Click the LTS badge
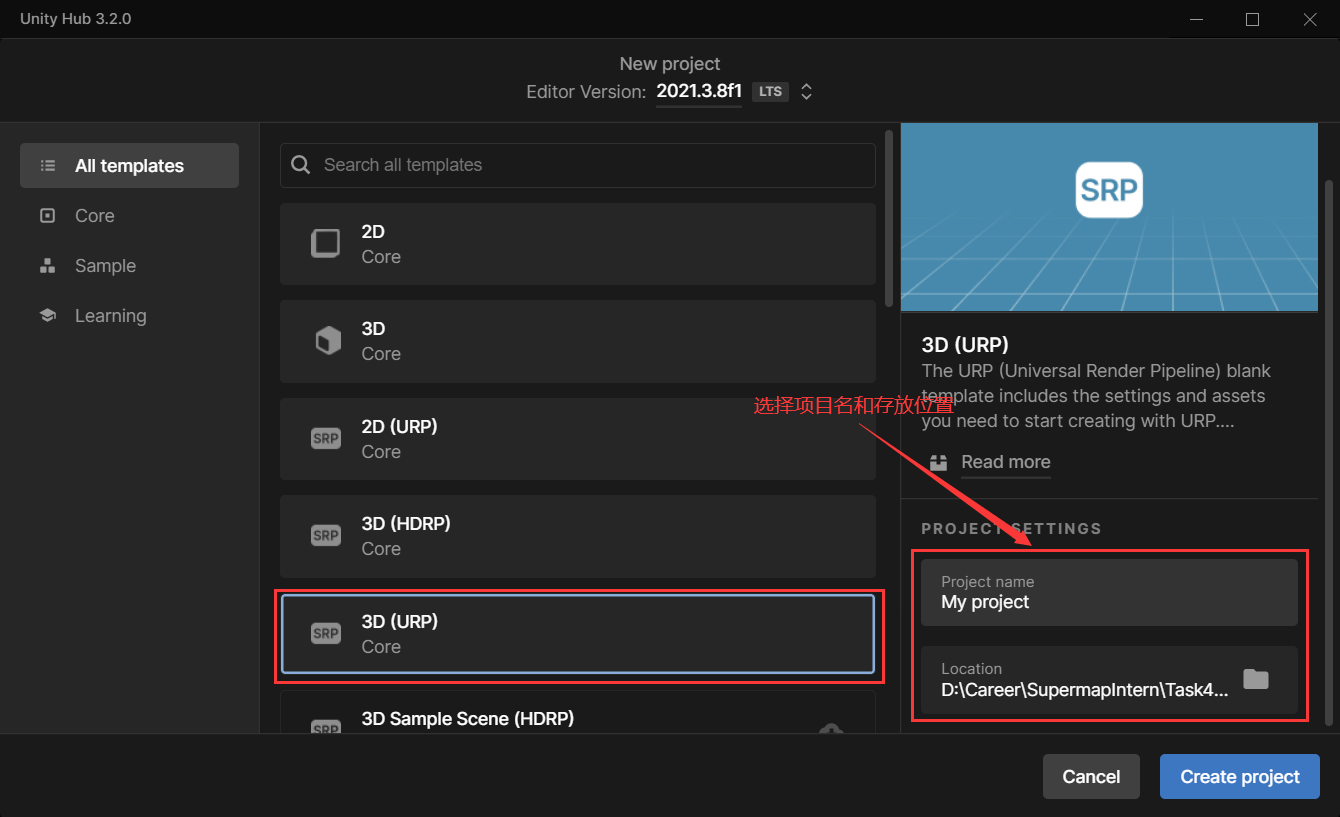This screenshot has height=817, width=1340. pyautogui.click(x=770, y=92)
